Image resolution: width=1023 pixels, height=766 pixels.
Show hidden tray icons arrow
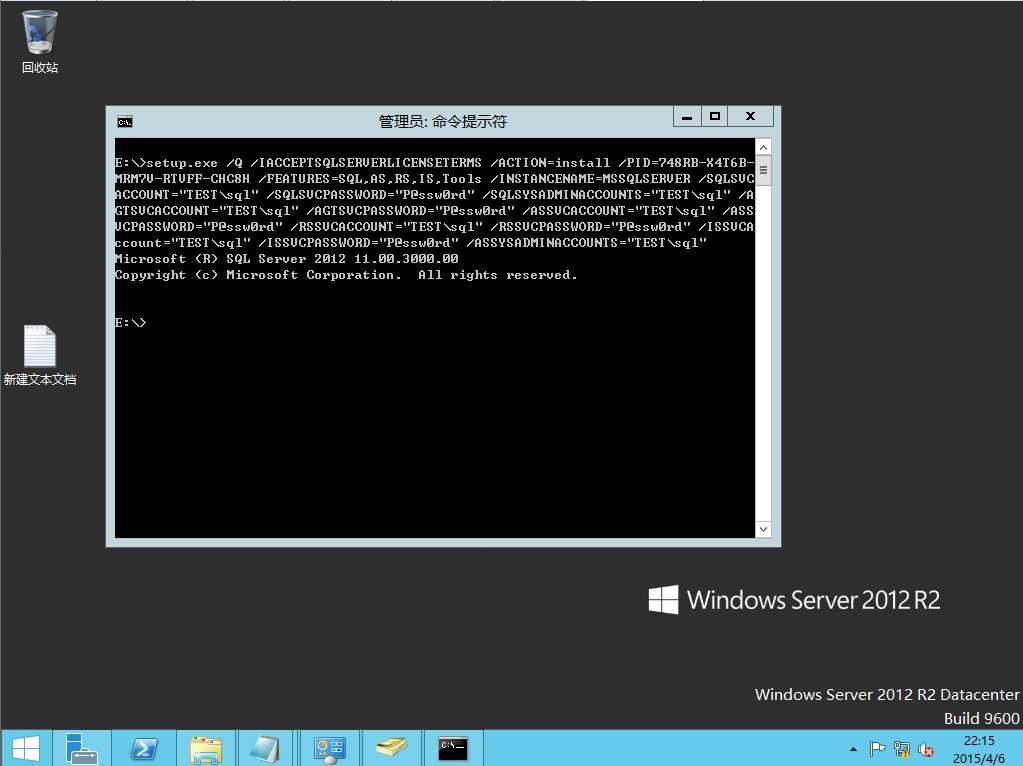(853, 749)
